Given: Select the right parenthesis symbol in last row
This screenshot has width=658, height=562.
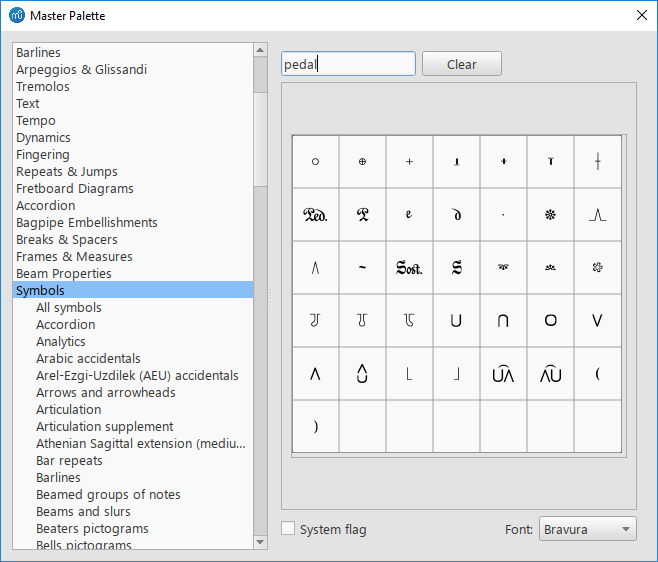Looking at the screenshot, I should click(315, 427).
